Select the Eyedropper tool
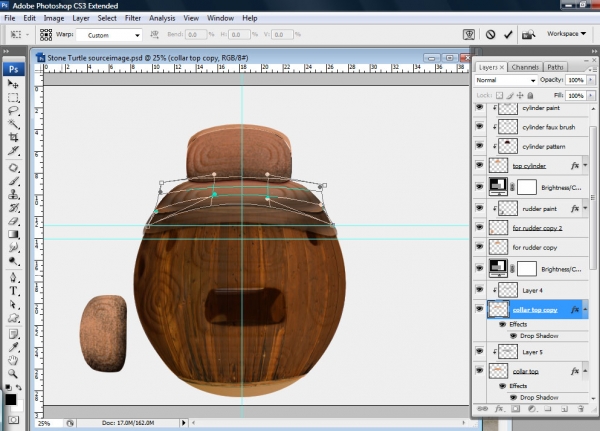 point(13,347)
